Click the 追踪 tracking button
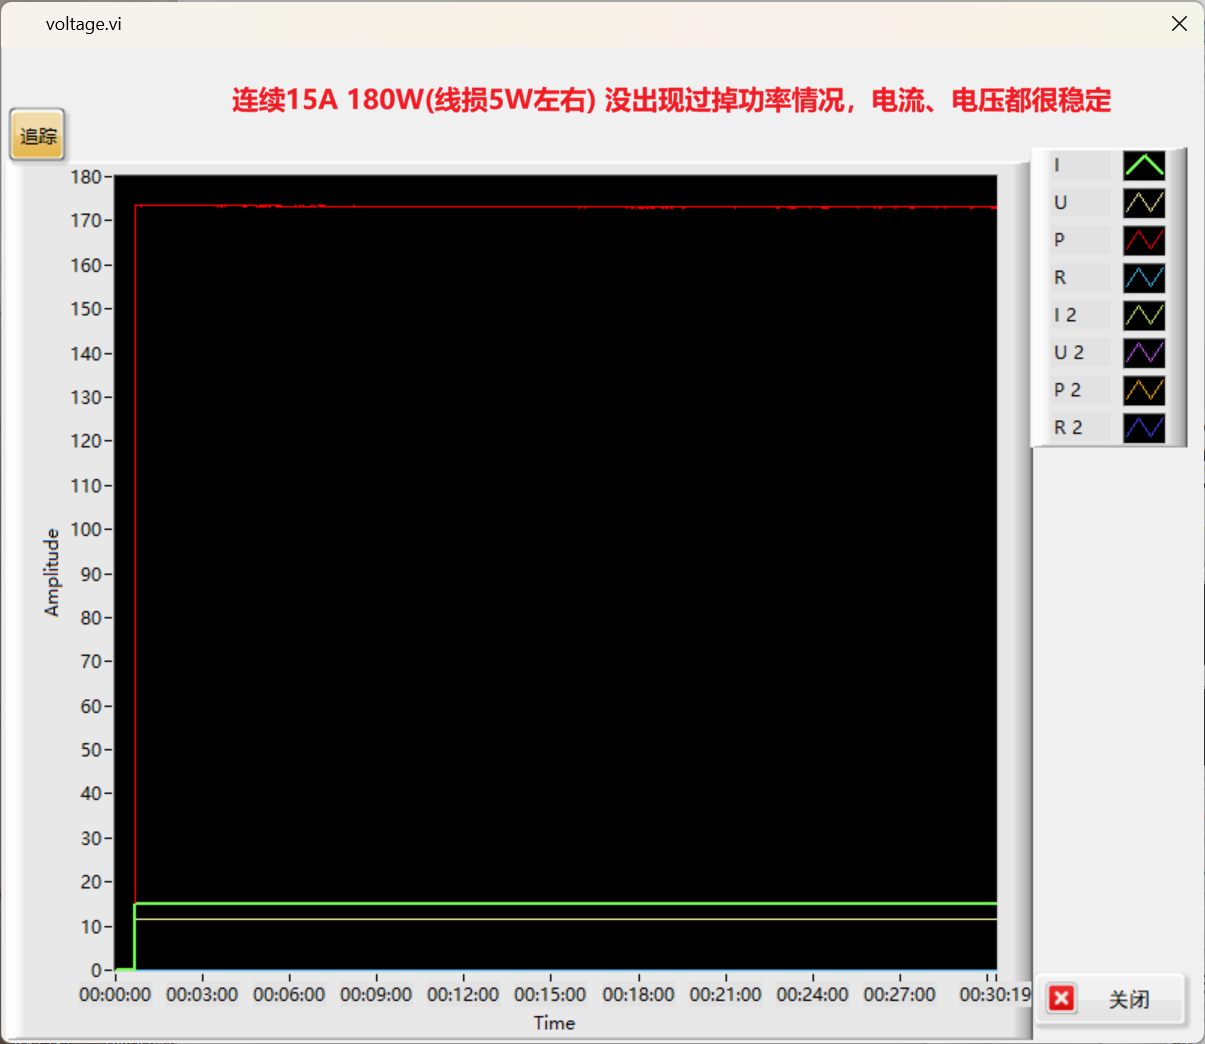The image size is (1205, 1044). click(38, 135)
